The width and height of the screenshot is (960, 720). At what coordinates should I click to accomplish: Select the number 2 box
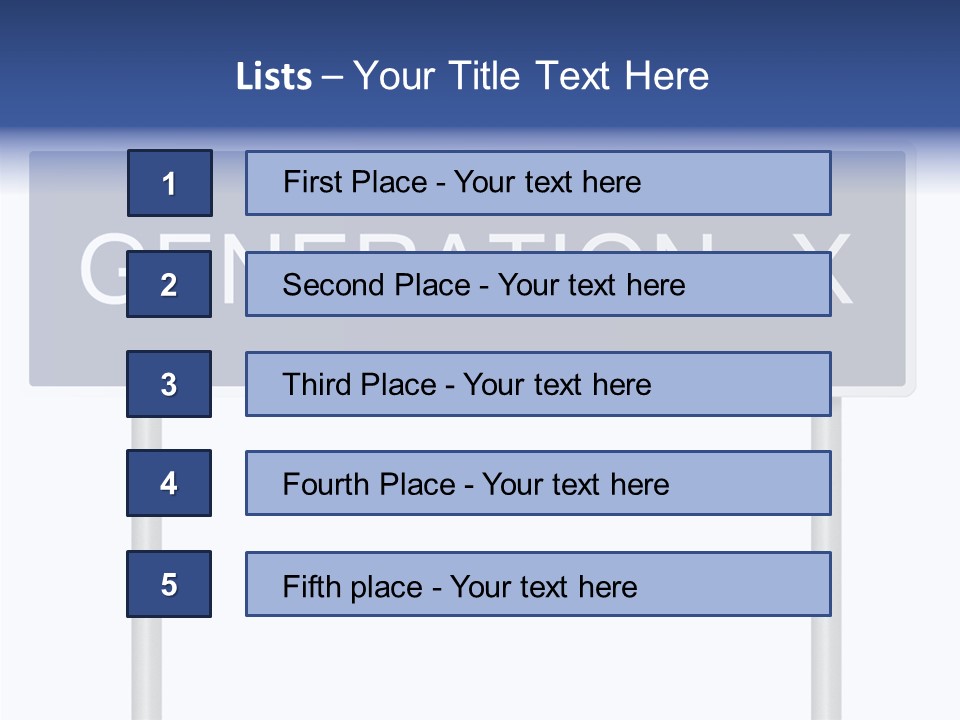pyautogui.click(x=168, y=284)
